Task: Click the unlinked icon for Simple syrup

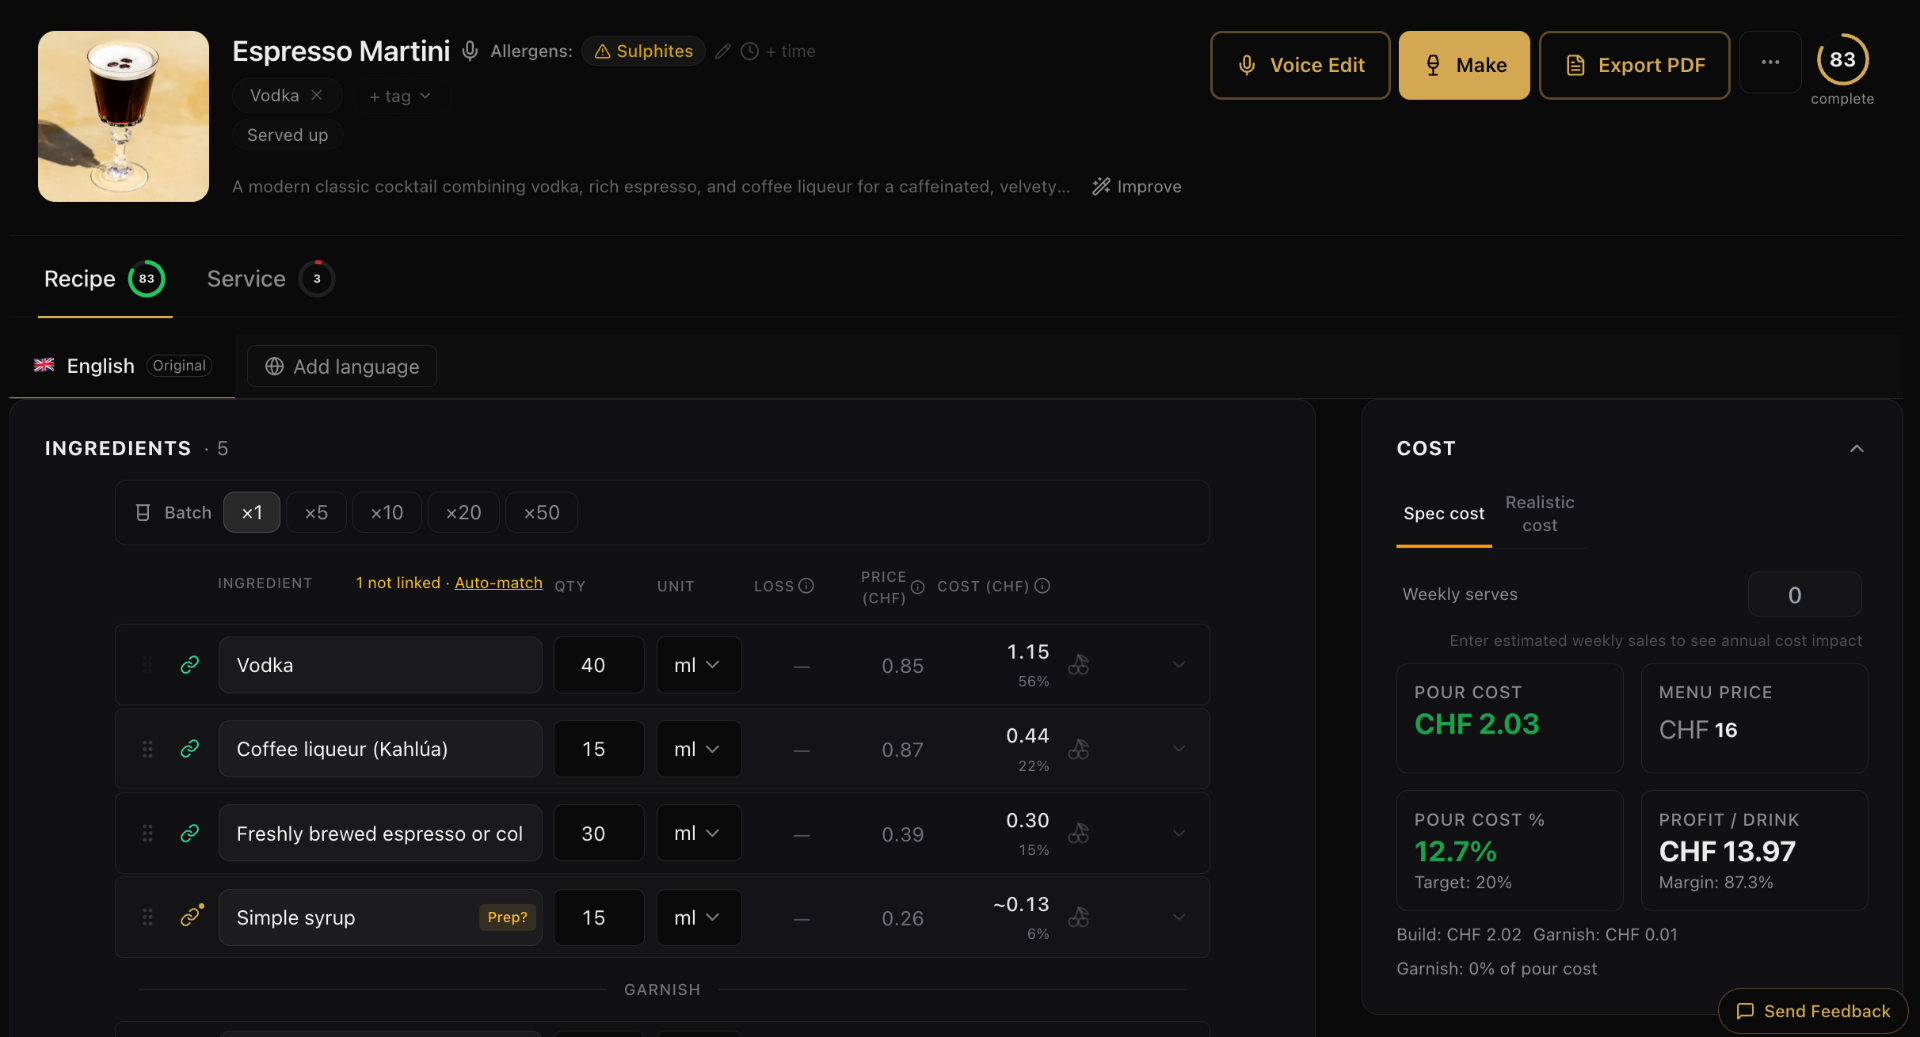Action: pyautogui.click(x=190, y=916)
